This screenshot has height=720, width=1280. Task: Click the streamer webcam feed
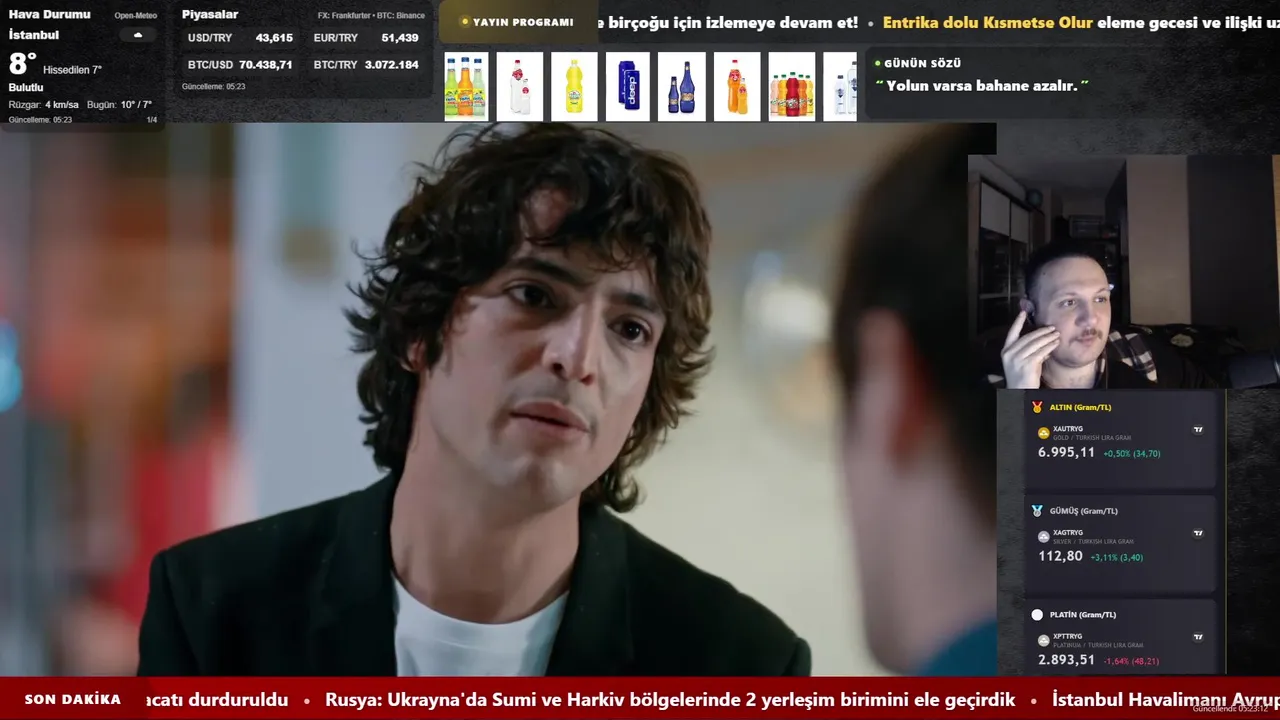pyautogui.click(x=1123, y=271)
